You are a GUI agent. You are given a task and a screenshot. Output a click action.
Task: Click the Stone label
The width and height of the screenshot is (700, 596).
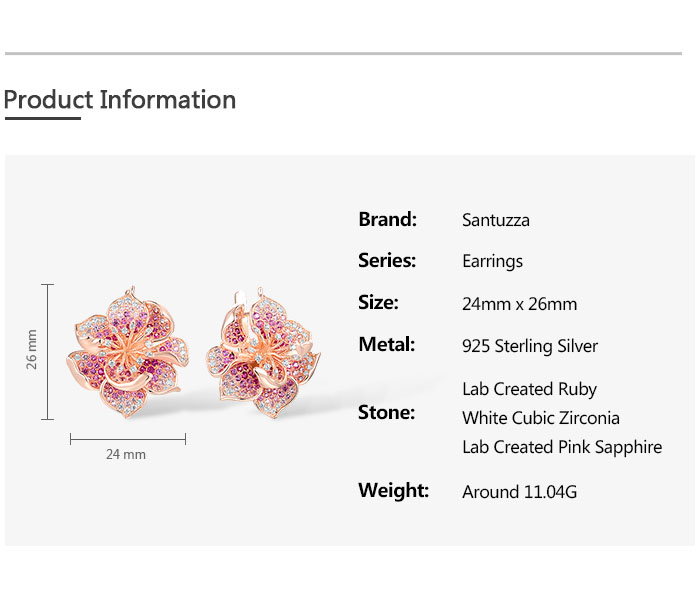(x=387, y=412)
